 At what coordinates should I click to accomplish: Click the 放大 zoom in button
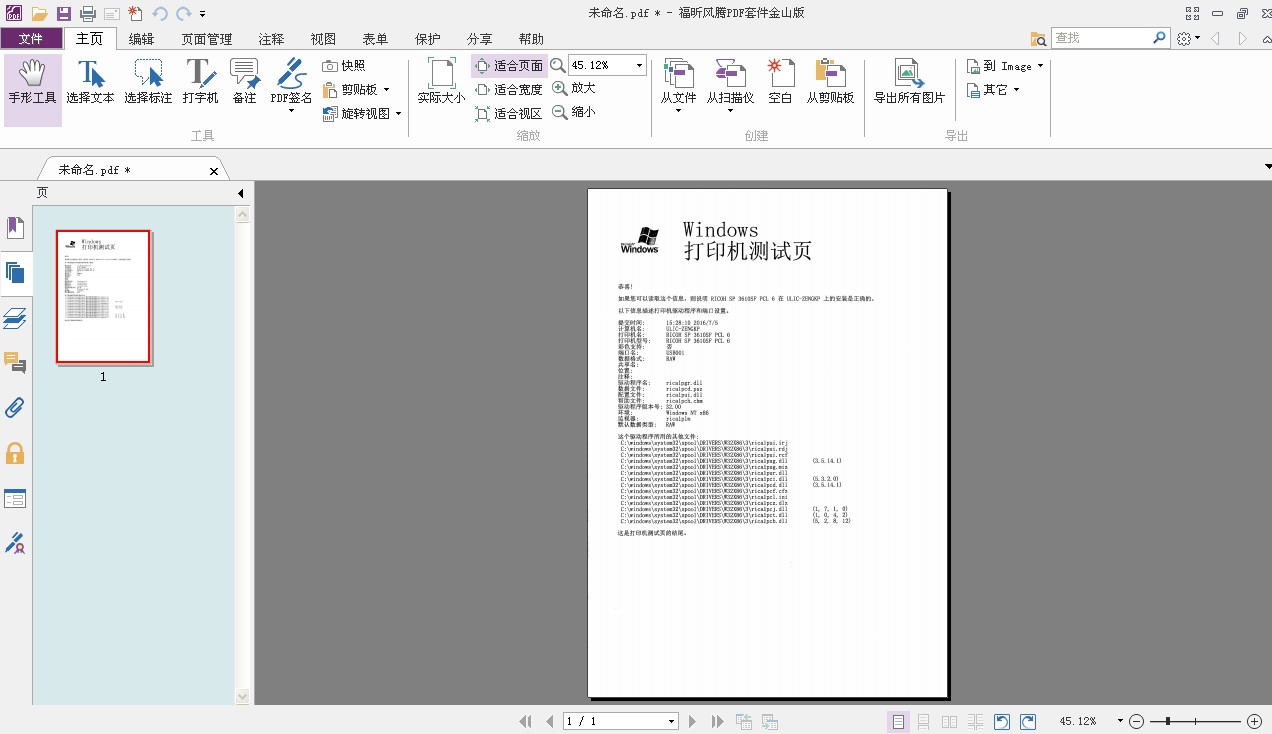[574, 89]
